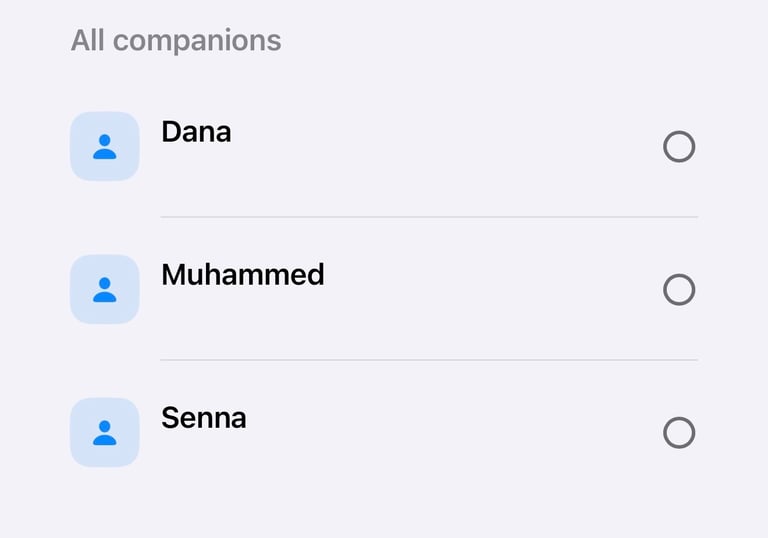Select the radio button for Dana
The height and width of the screenshot is (538, 768).
(x=679, y=147)
